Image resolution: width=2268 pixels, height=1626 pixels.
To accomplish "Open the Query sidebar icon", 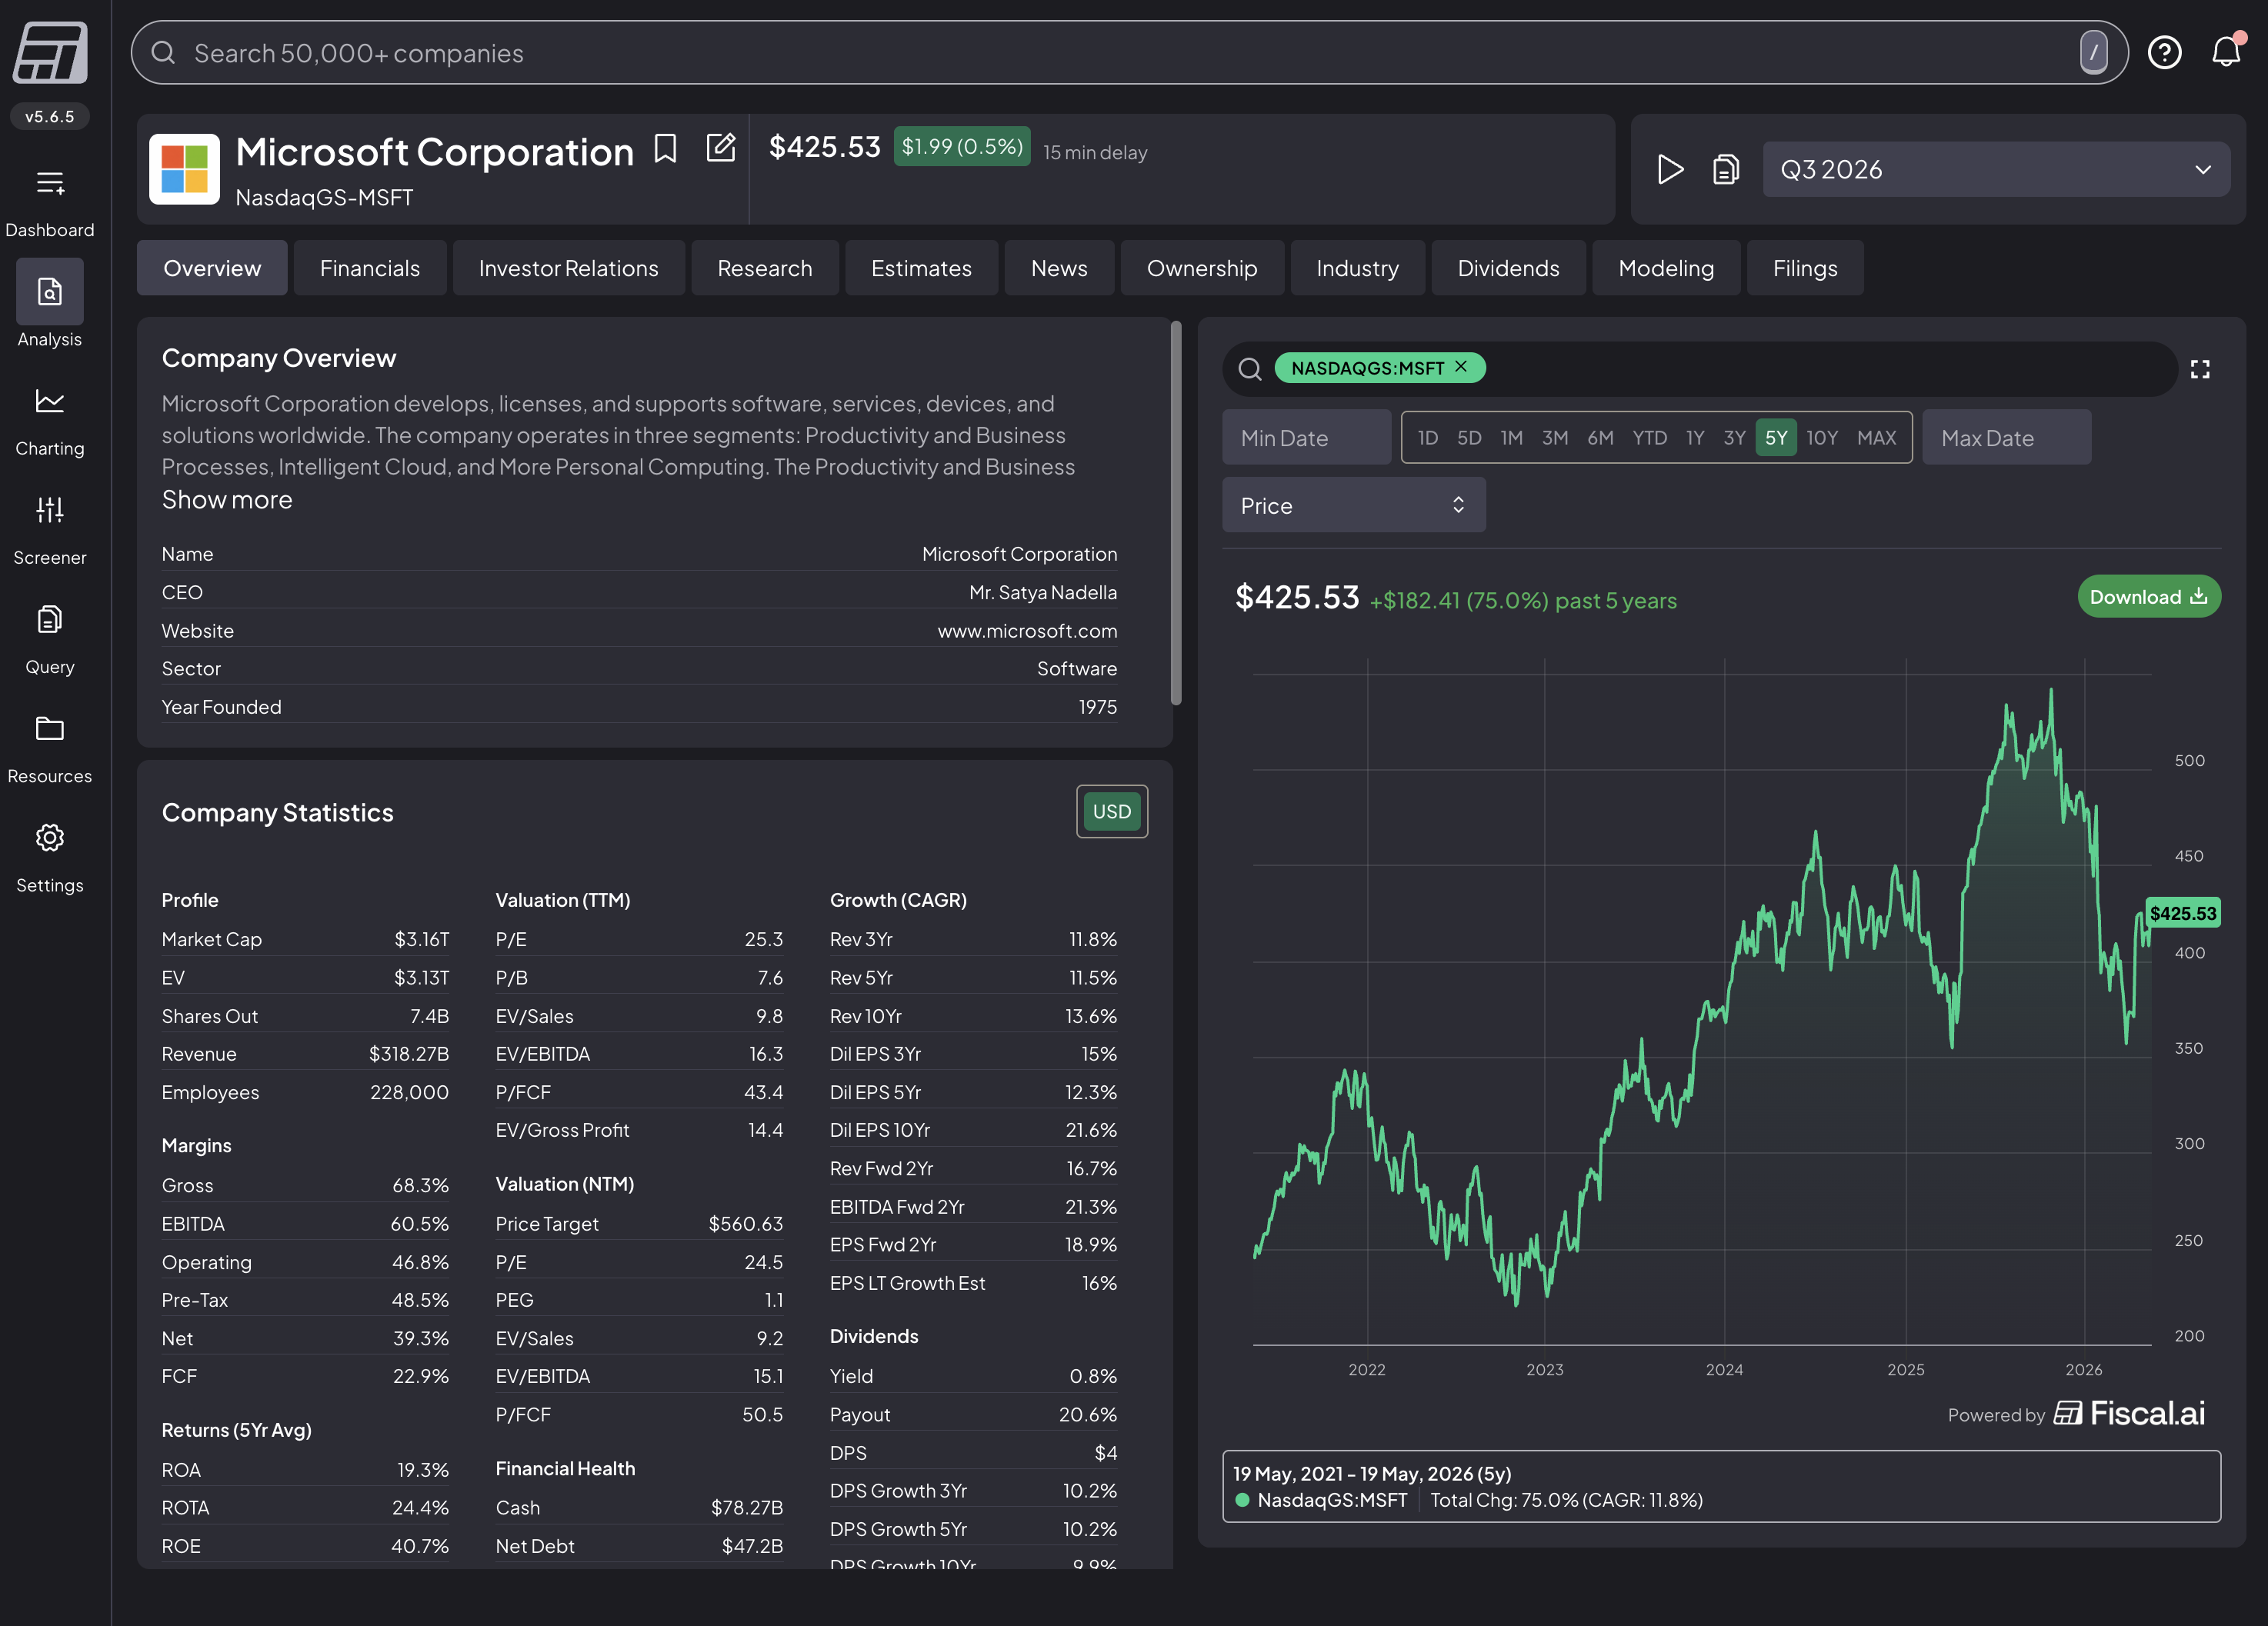I will tap(50, 619).
